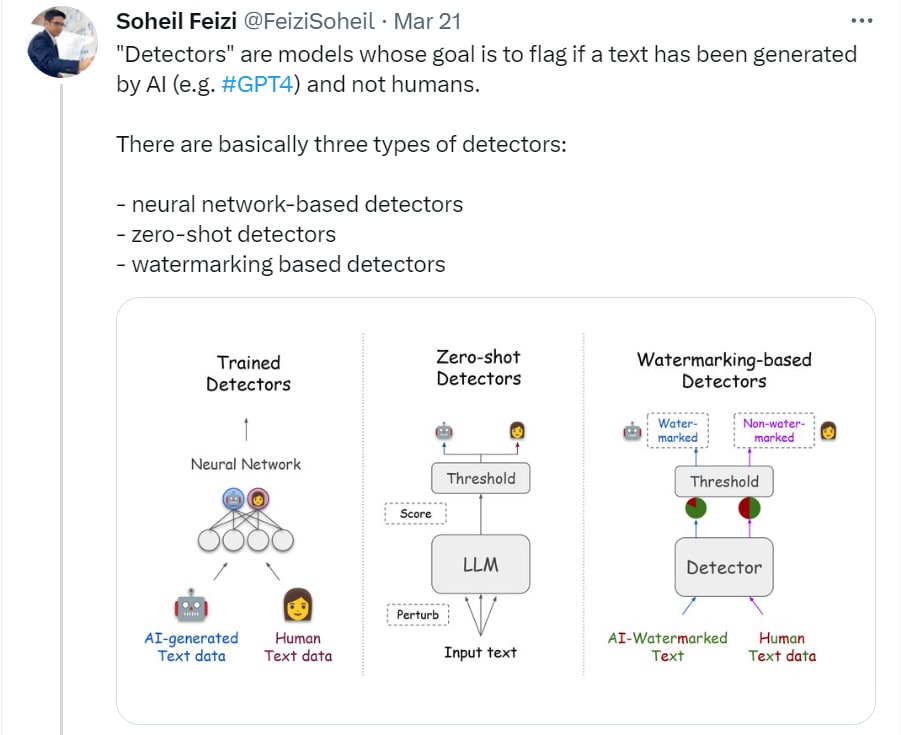Click the dashed Score label box
Screen dimensions: 901x735
[x=415, y=513]
